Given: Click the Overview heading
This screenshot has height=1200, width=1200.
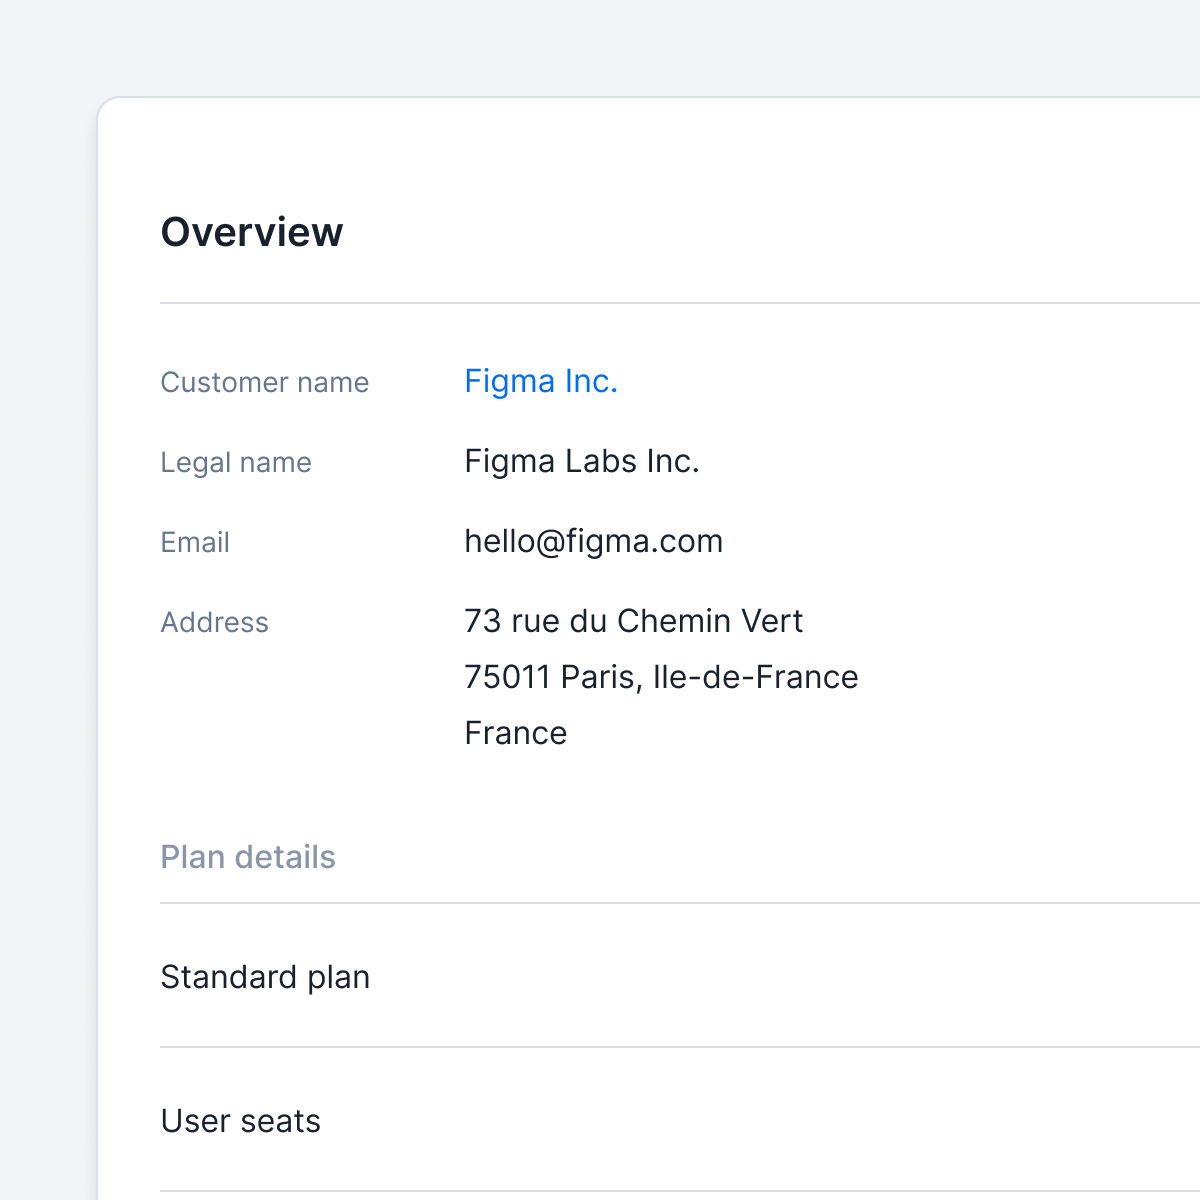Looking at the screenshot, I should pos(252,232).
